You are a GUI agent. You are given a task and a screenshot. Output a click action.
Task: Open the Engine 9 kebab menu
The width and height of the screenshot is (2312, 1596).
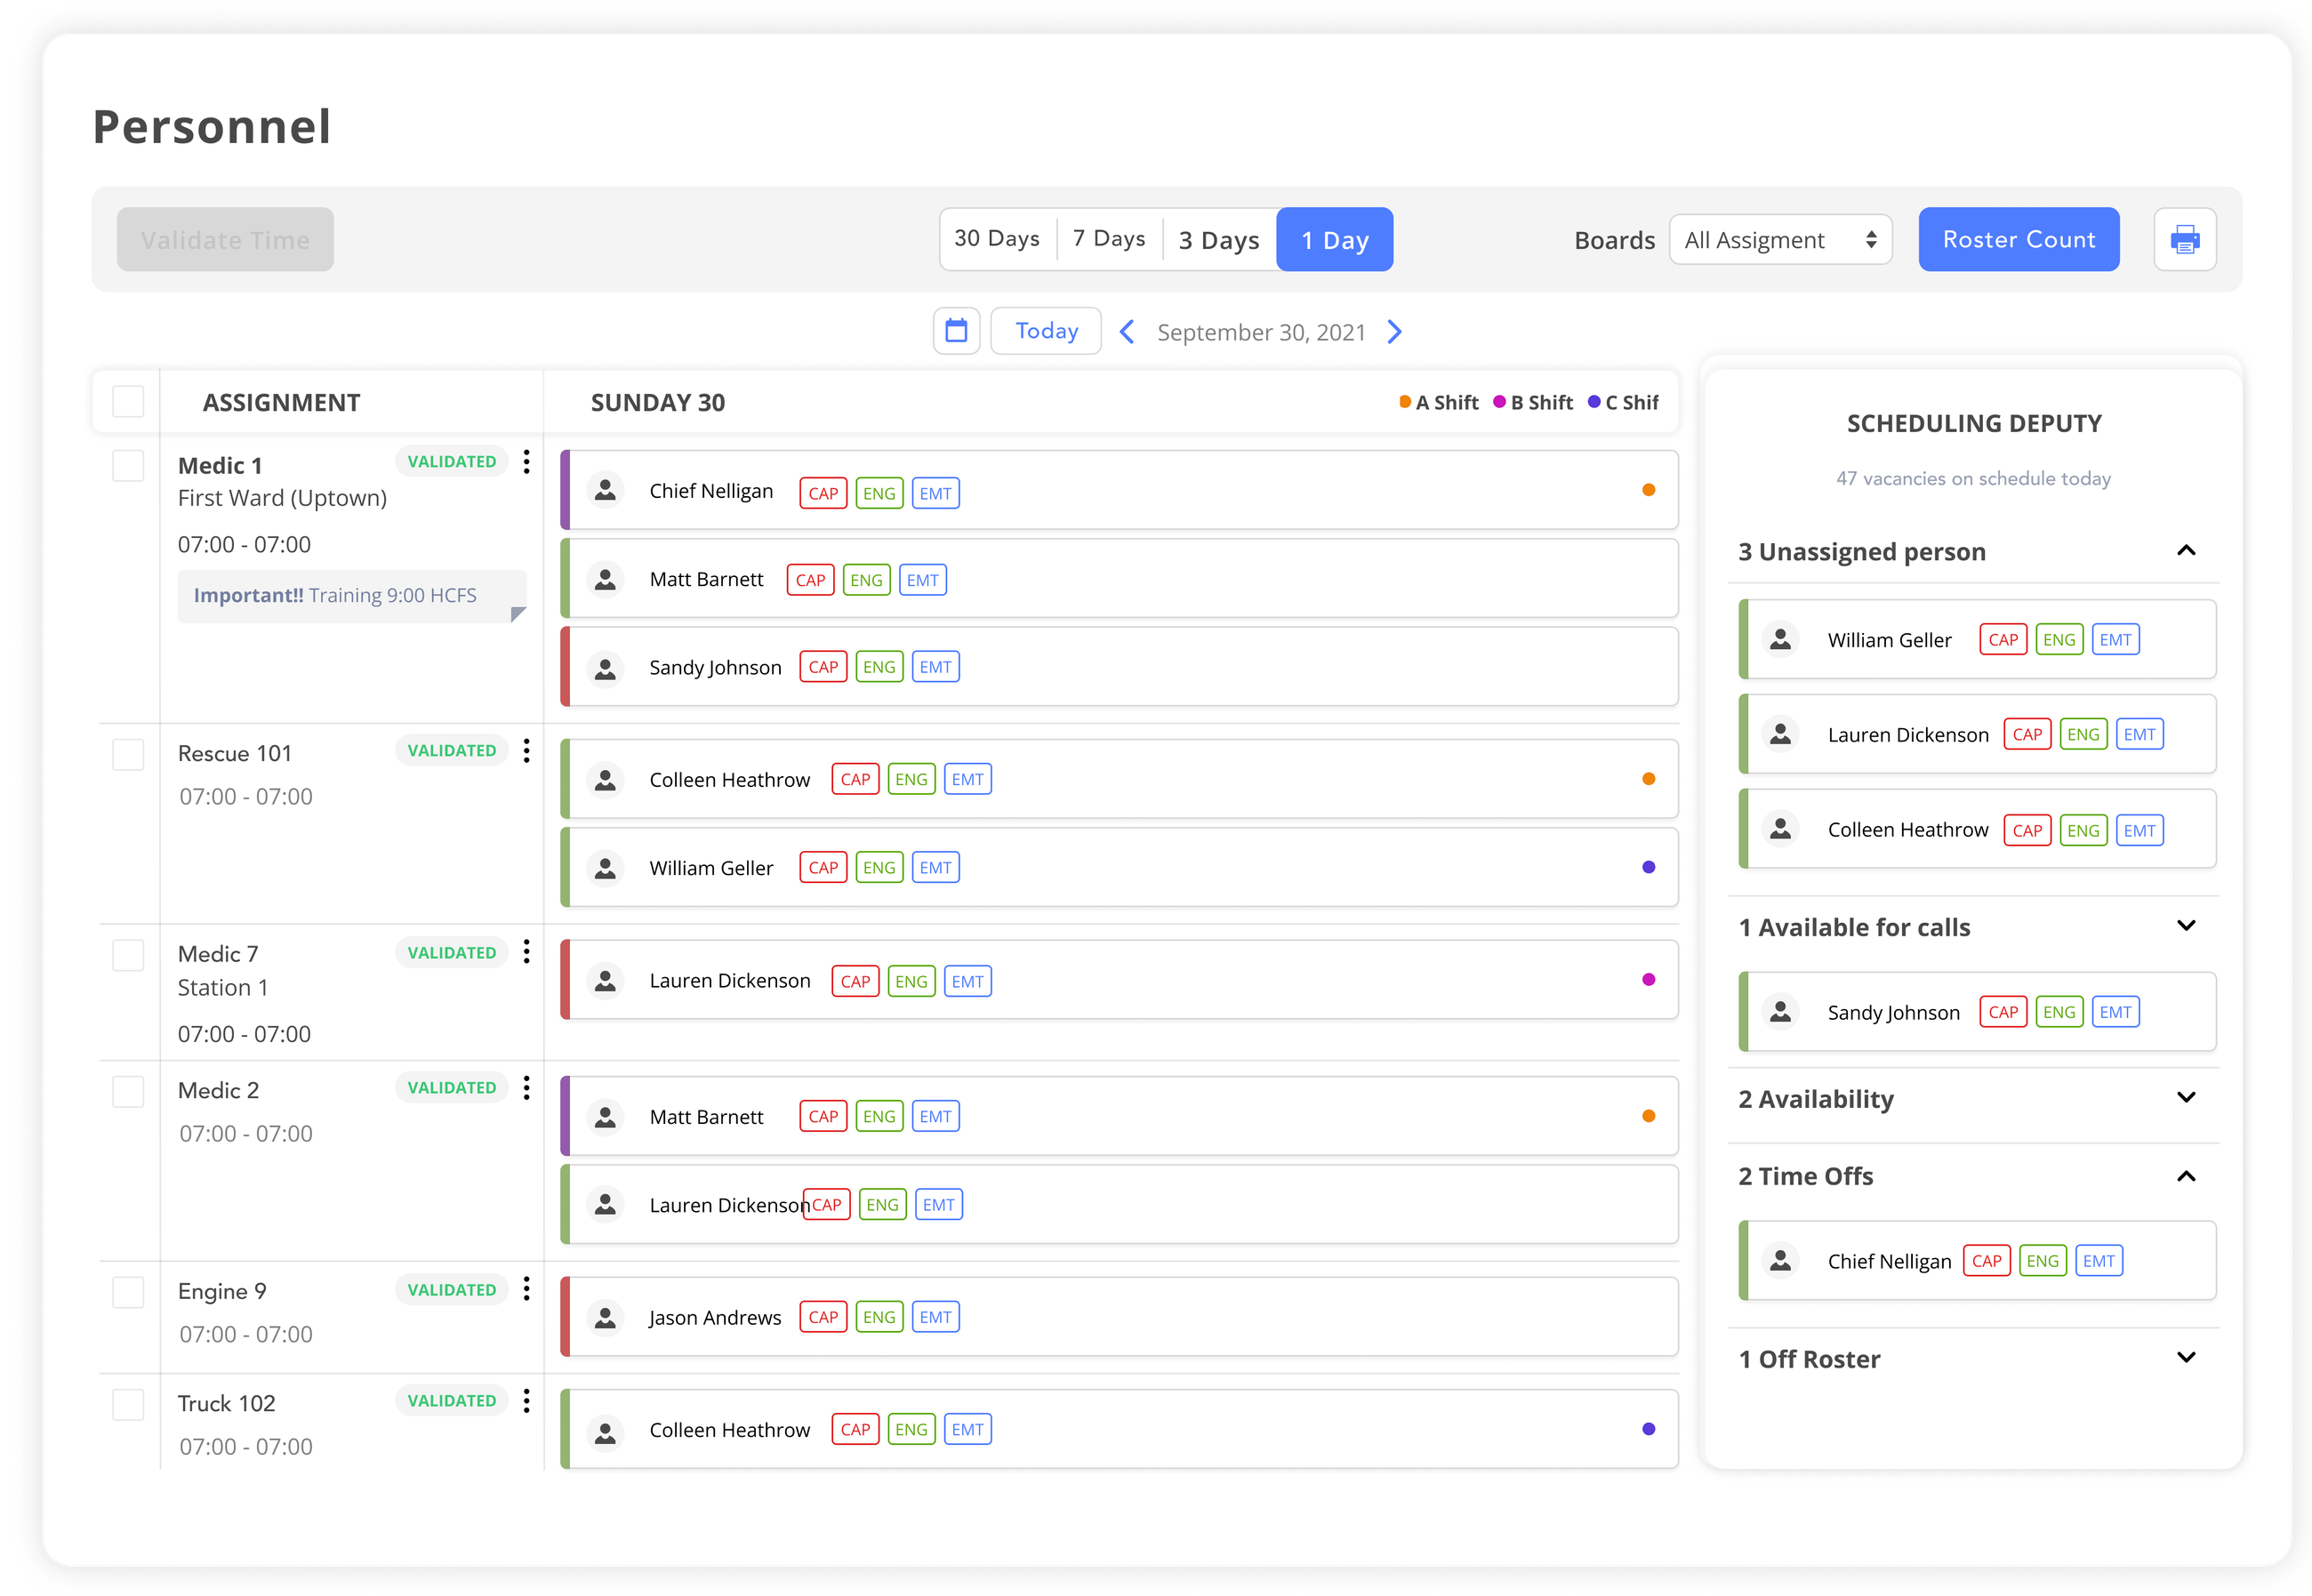[x=527, y=1289]
